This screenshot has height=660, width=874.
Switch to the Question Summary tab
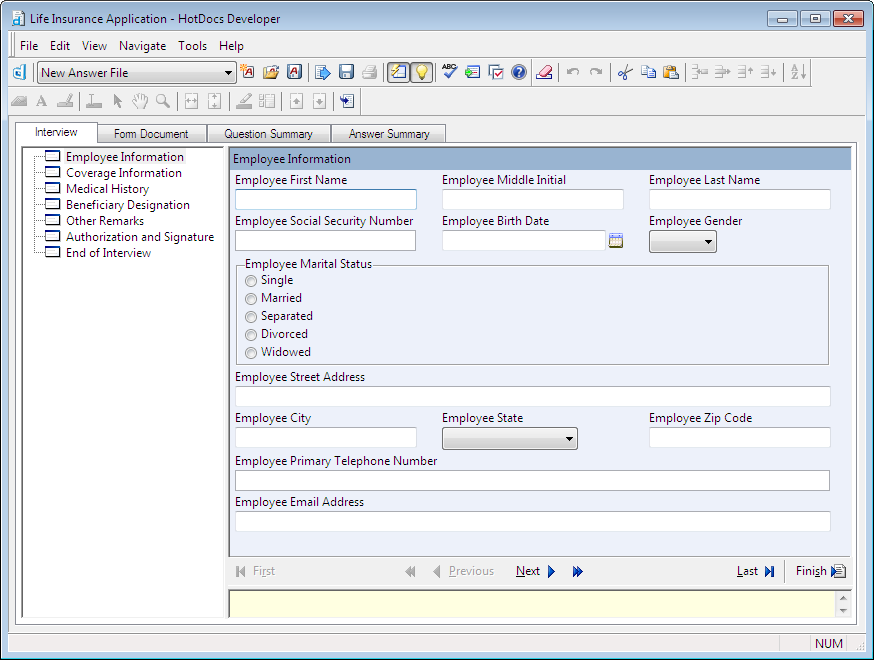click(269, 134)
